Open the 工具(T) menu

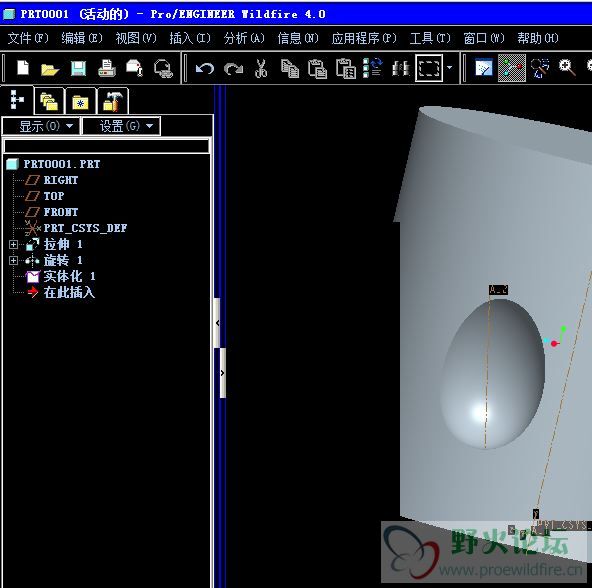pyautogui.click(x=430, y=38)
